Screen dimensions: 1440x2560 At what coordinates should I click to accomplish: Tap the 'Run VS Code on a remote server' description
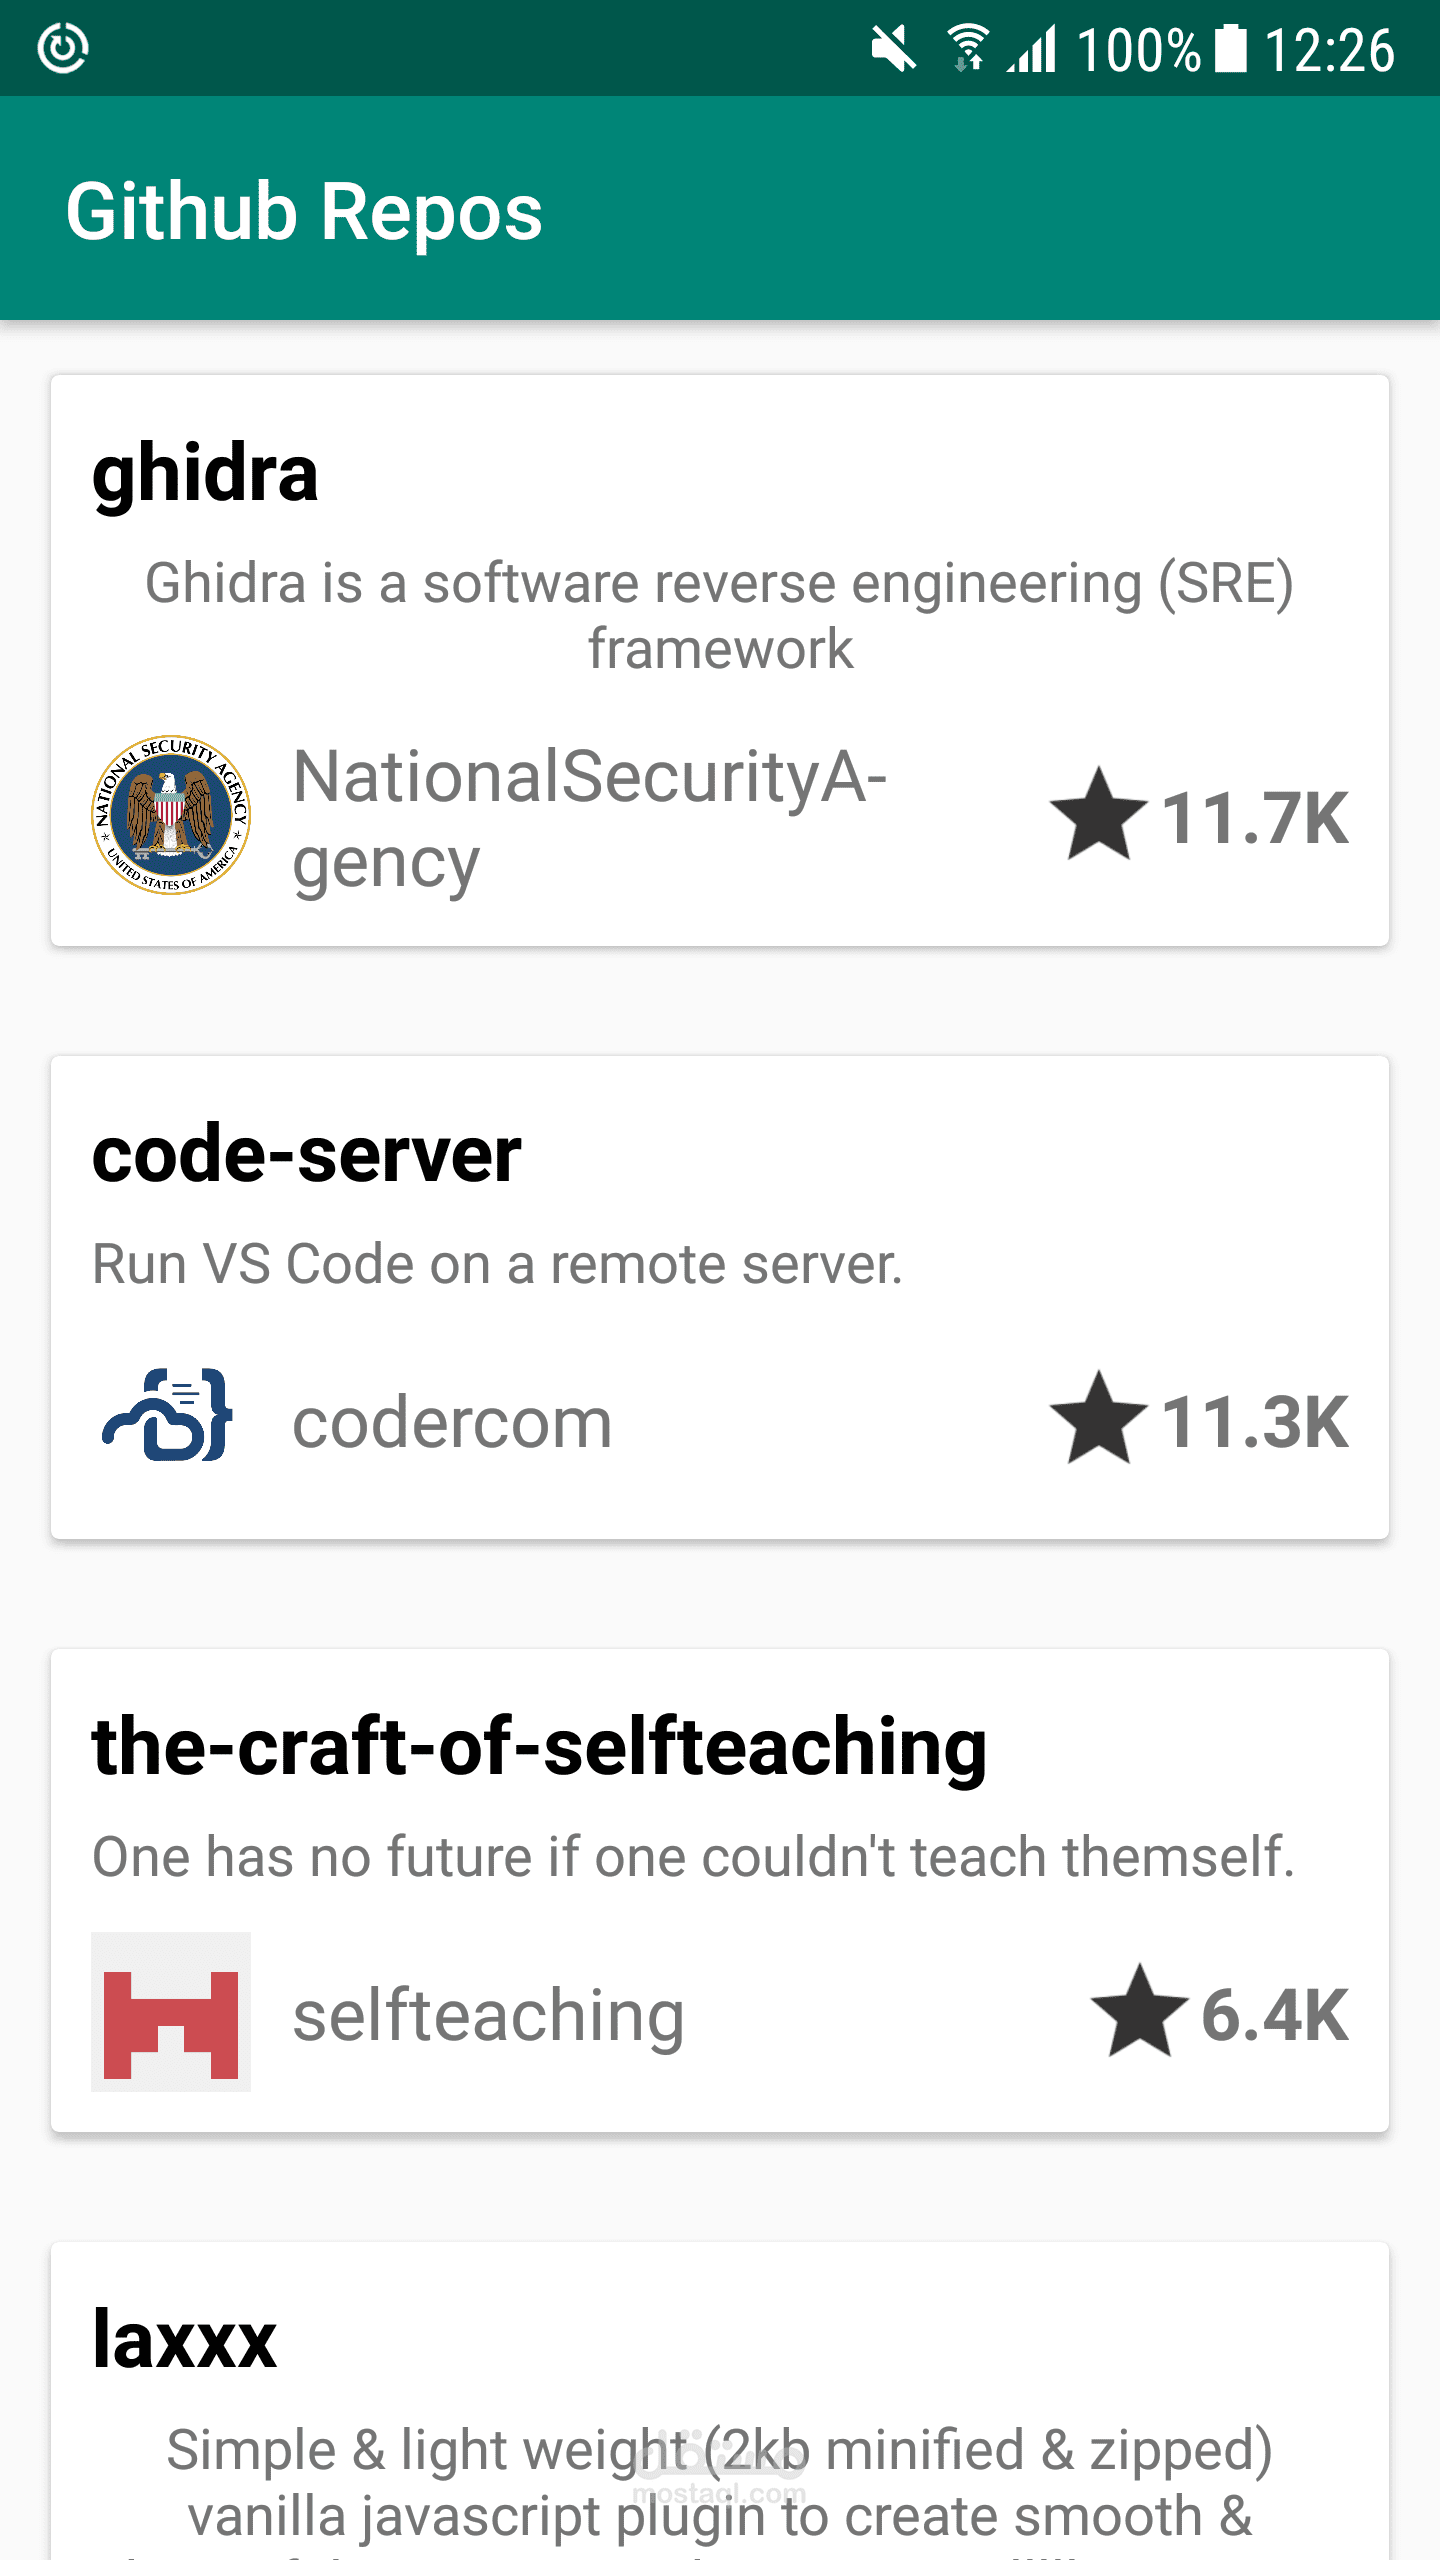click(497, 1264)
